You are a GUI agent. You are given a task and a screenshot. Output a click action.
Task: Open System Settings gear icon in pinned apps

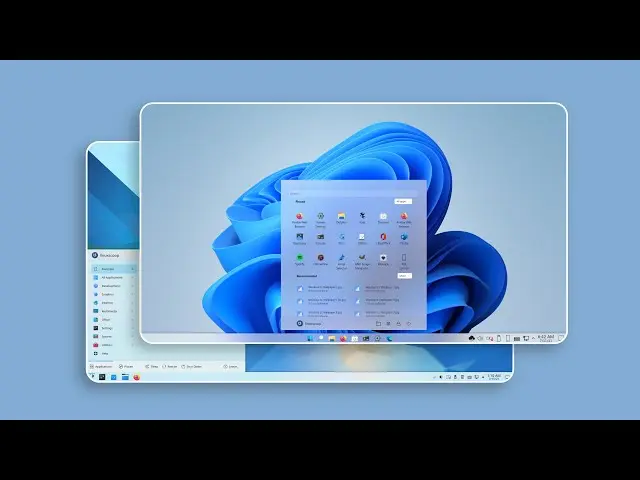(x=320, y=216)
